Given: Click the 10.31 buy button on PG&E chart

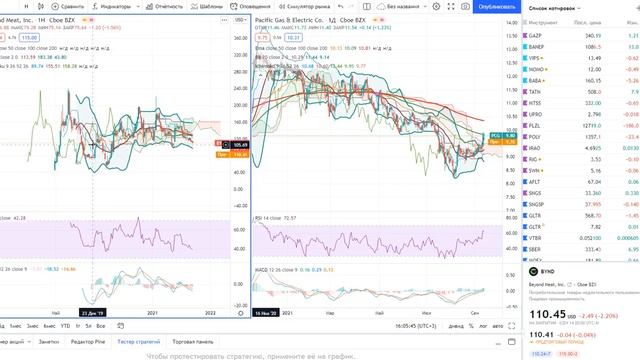Looking at the screenshot, I should 293,38.
